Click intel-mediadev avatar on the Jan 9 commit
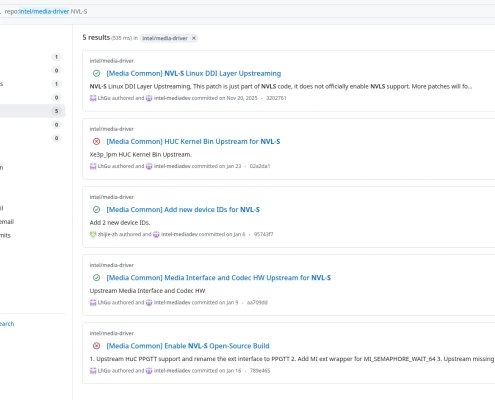The image size is (495, 400). [x=149, y=302]
